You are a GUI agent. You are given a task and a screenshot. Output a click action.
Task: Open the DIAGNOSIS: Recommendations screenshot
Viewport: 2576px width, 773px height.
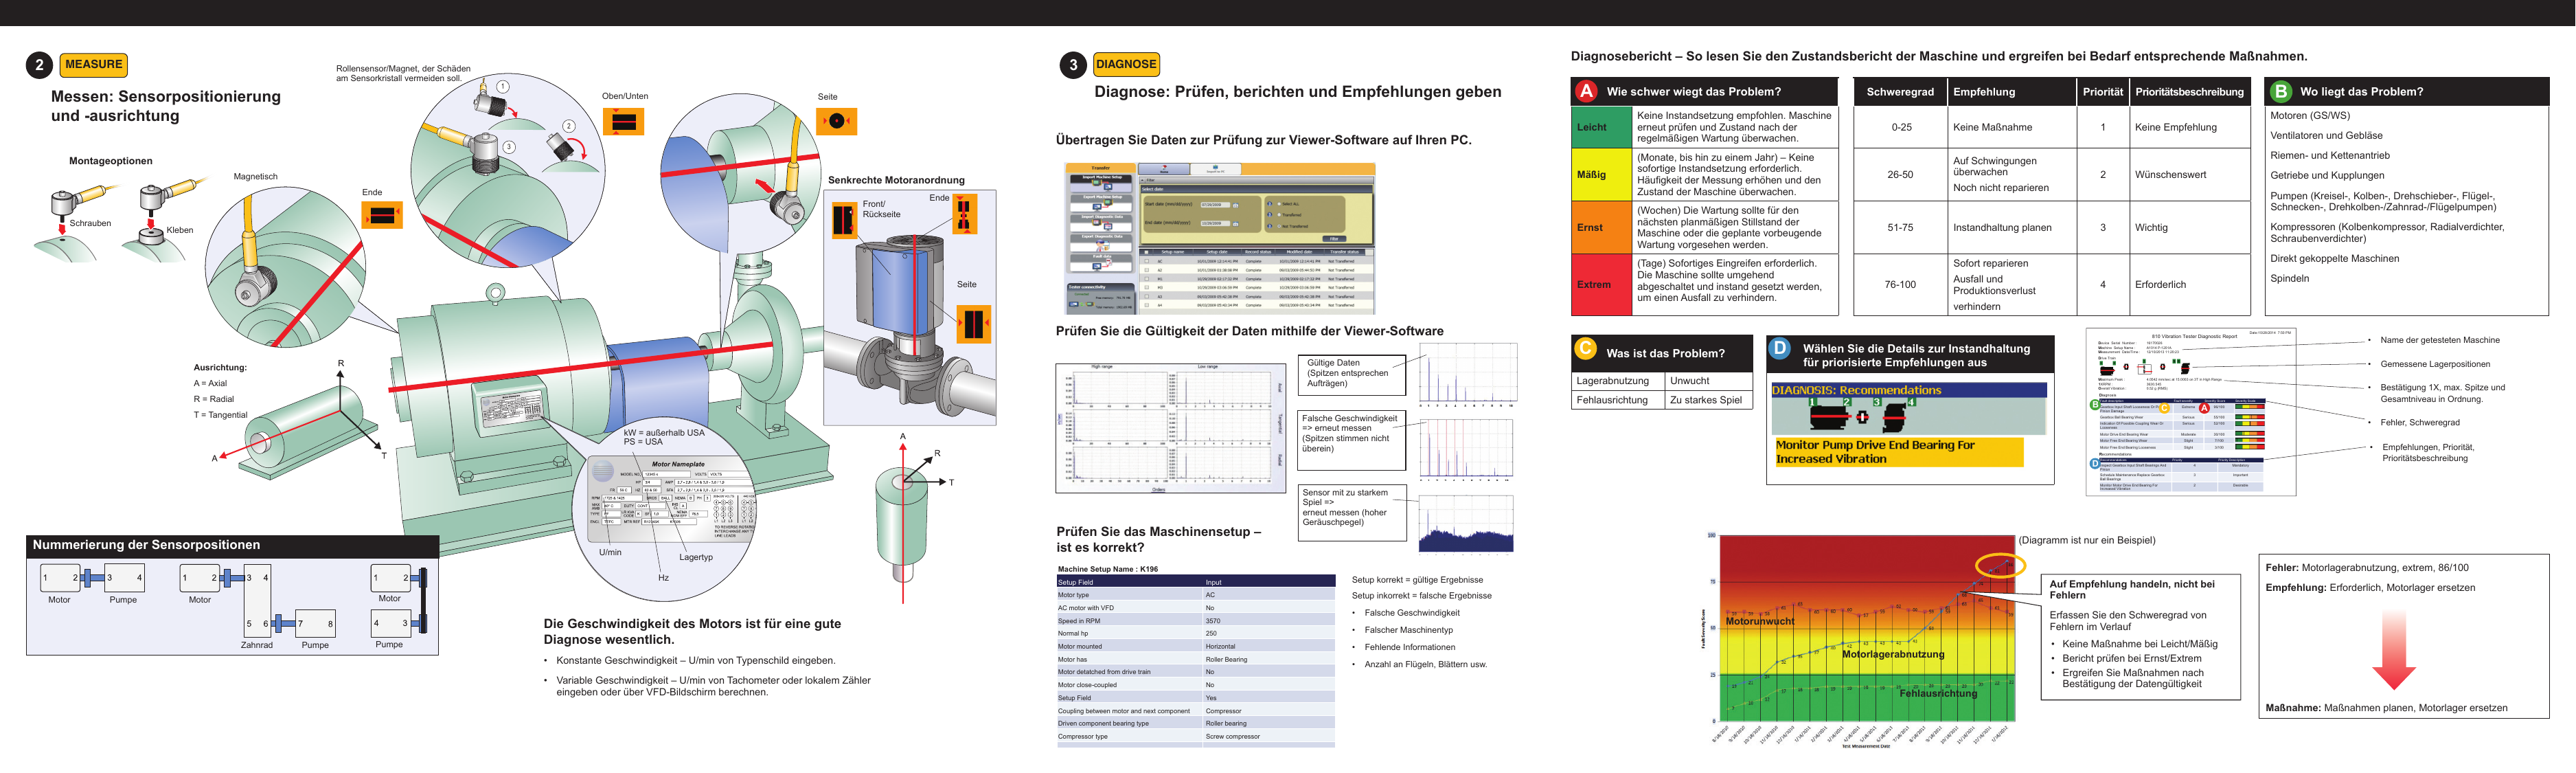(1910, 424)
